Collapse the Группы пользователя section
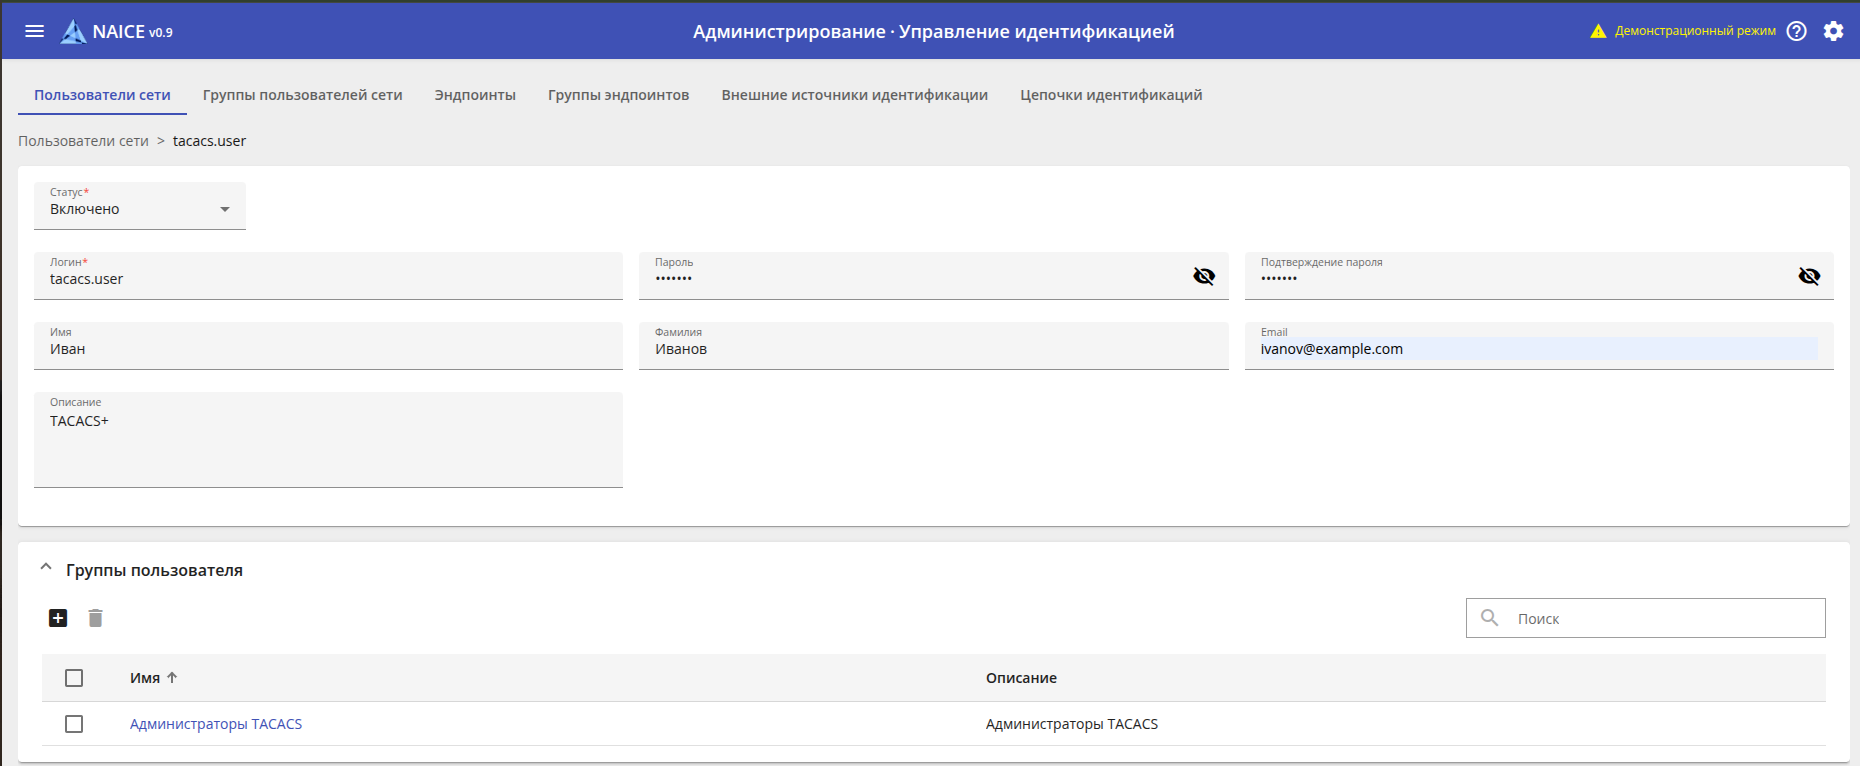 [46, 568]
